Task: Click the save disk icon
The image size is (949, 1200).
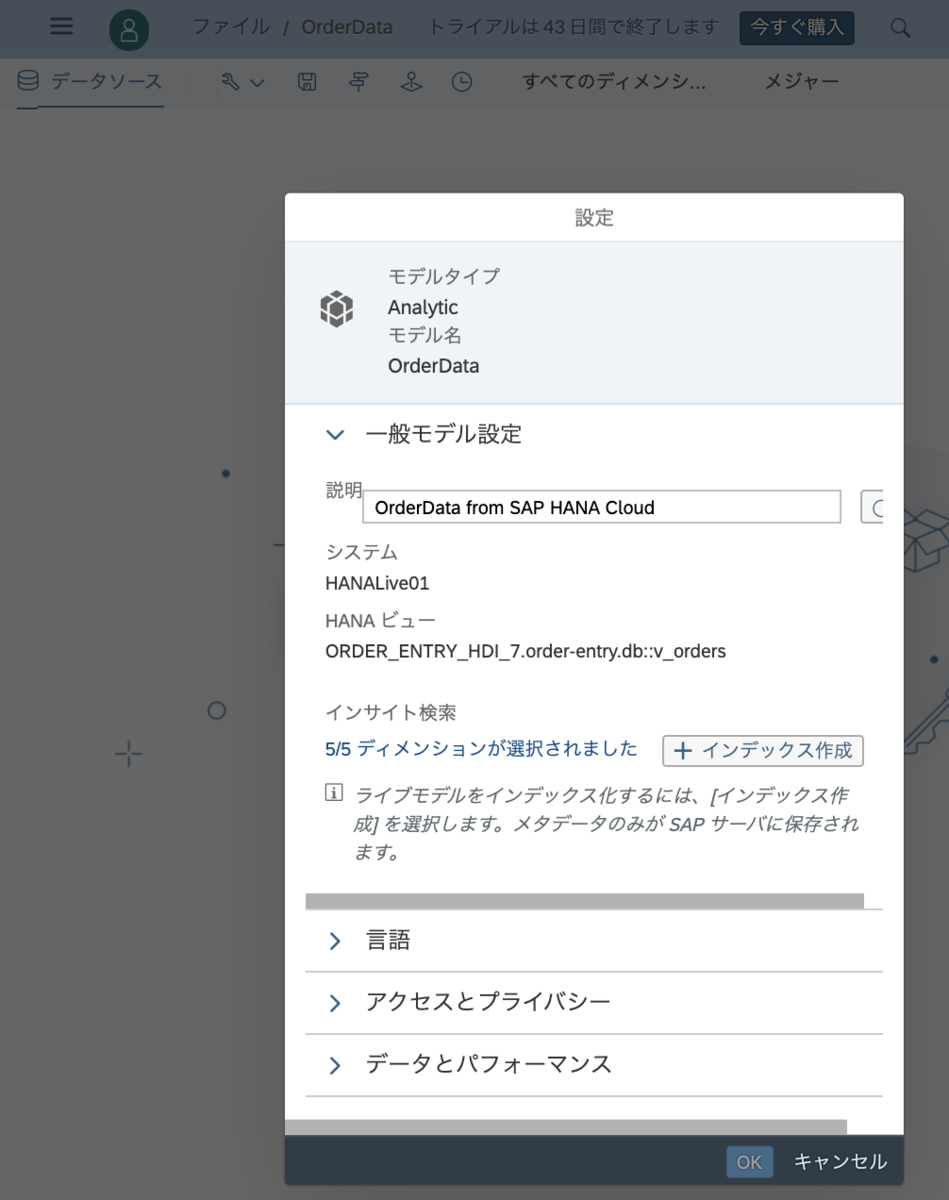Action: (x=308, y=83)
